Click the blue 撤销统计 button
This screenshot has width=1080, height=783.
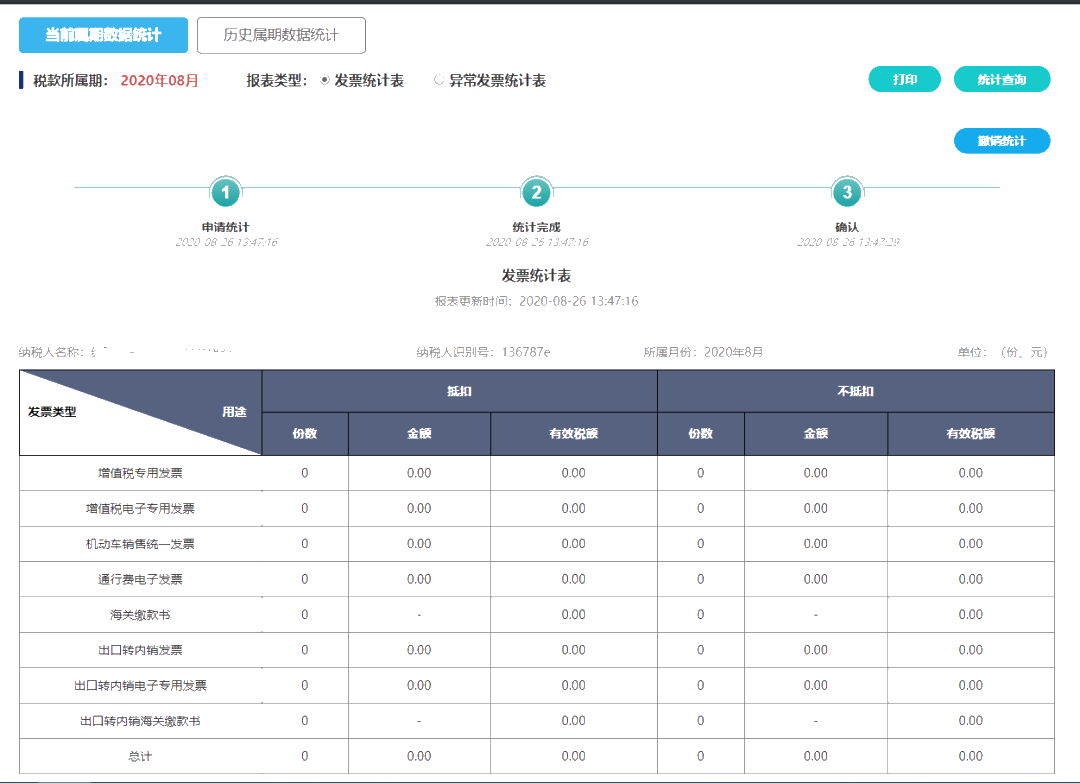pos(1002,140)
